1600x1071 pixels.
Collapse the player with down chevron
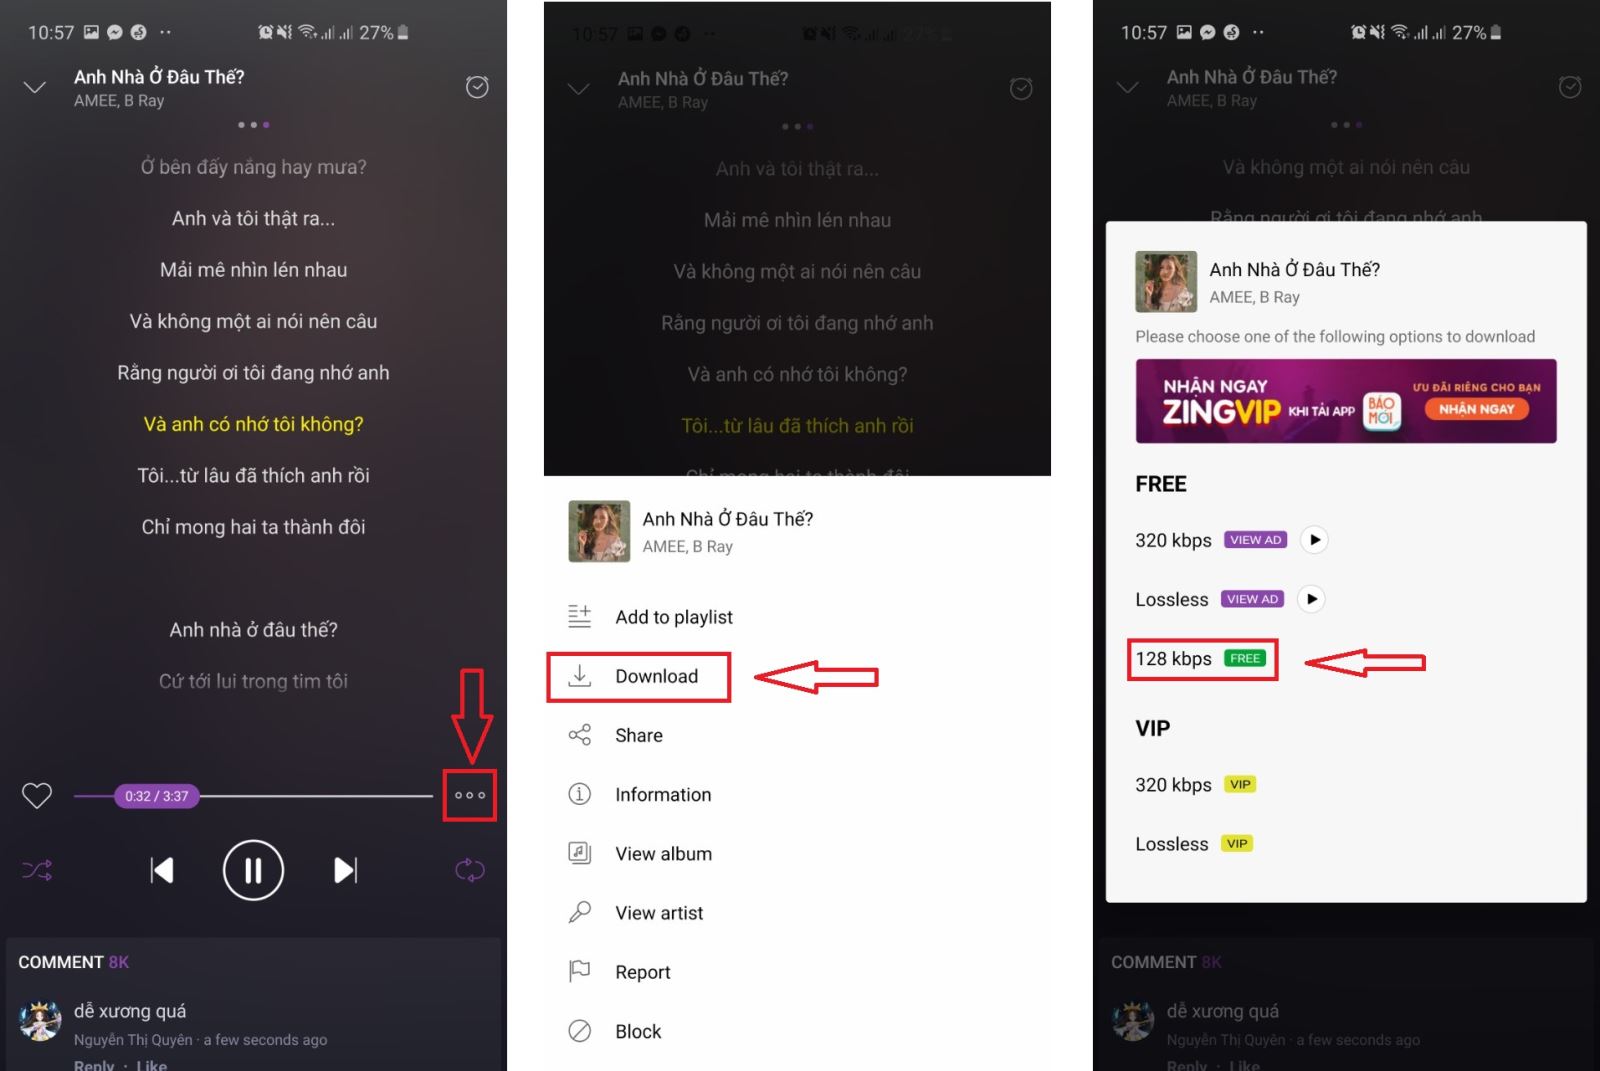tap(35, 87)
